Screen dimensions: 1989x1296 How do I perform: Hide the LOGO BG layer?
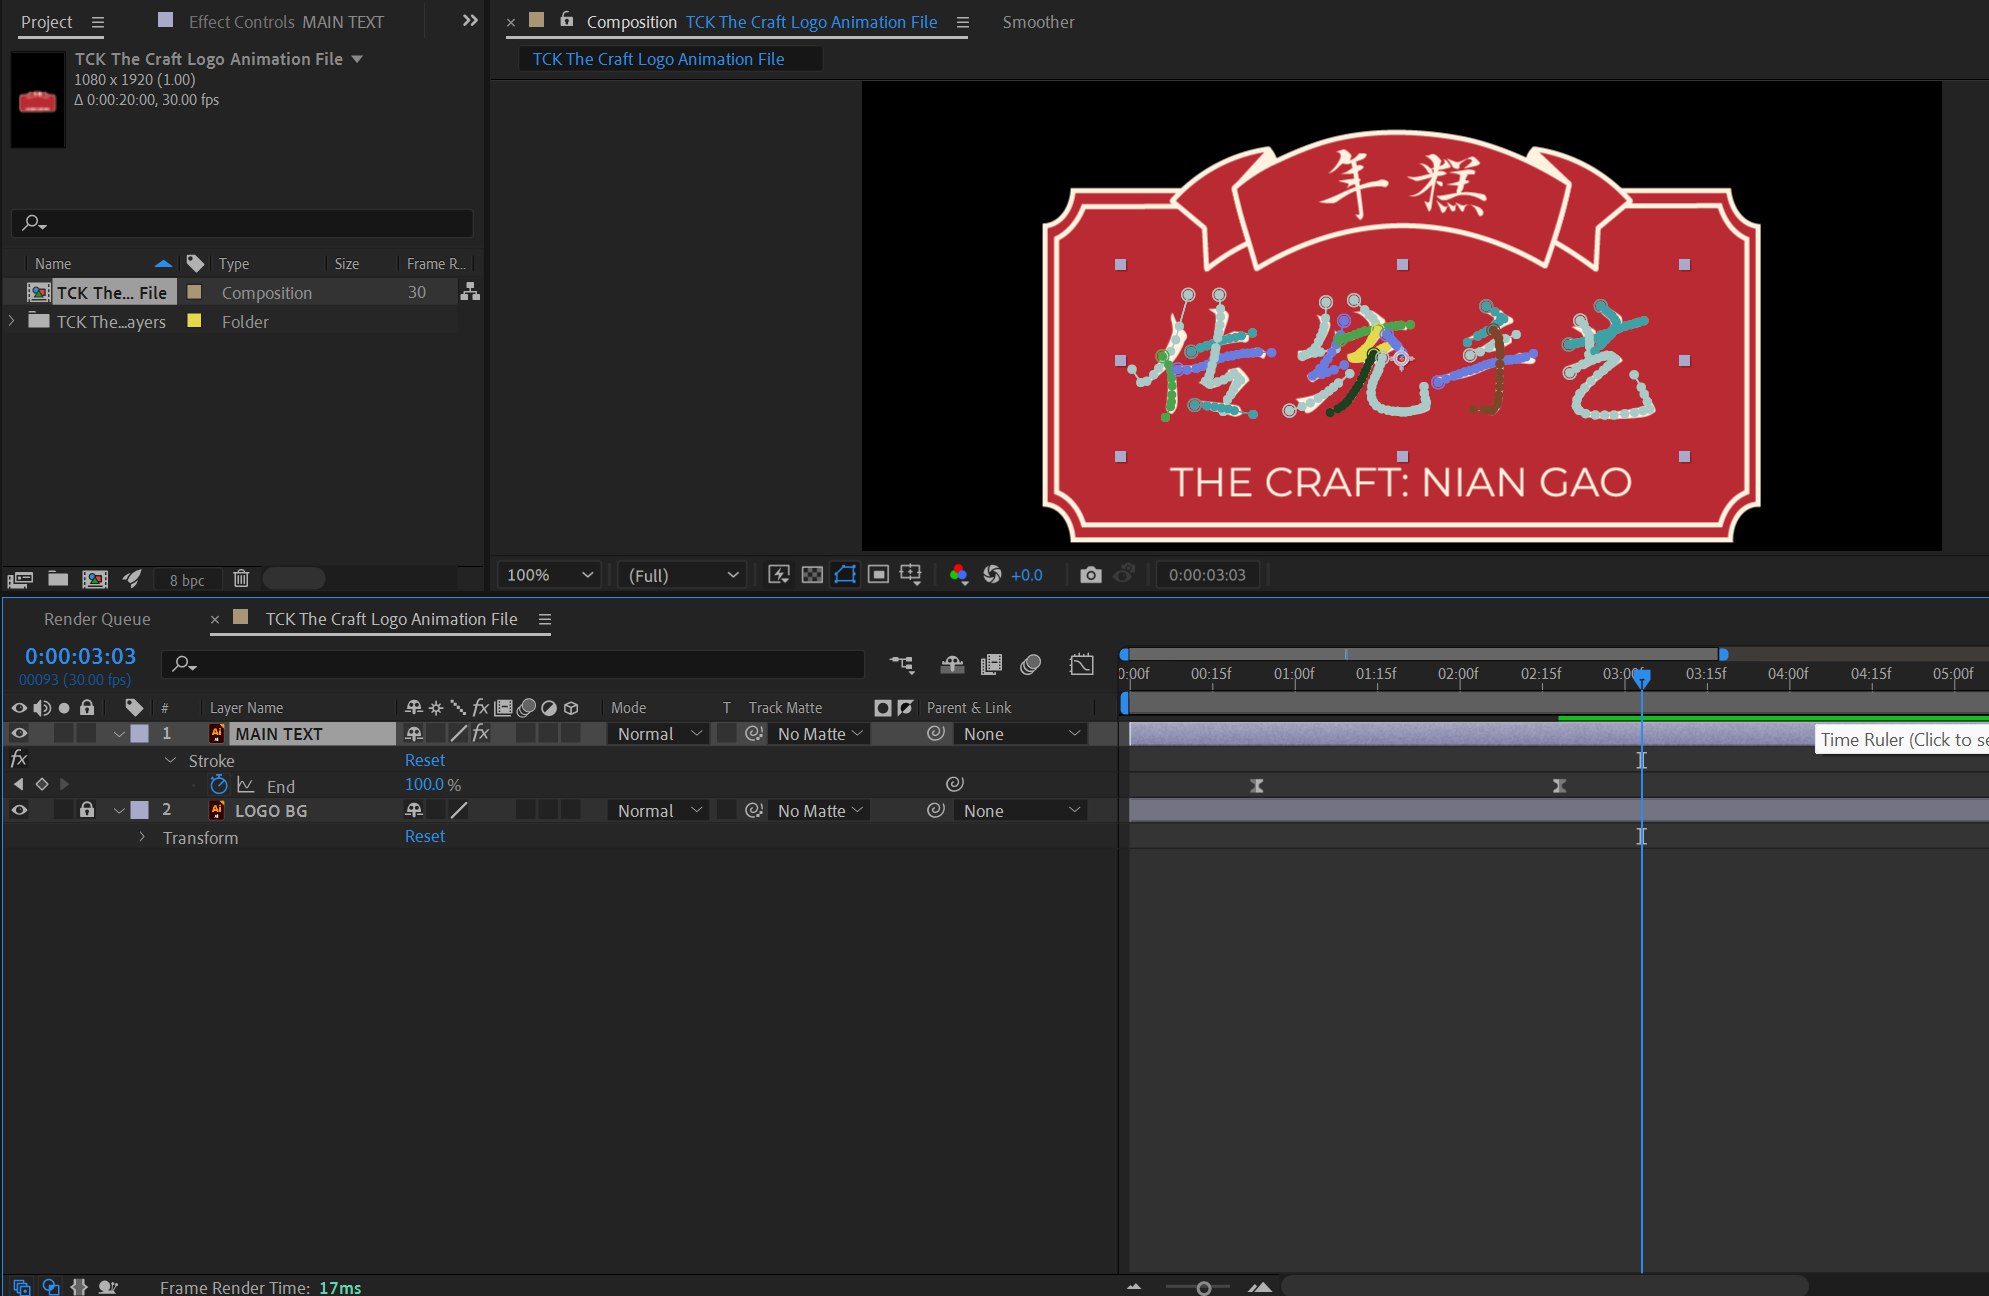(x=19, y=810)
